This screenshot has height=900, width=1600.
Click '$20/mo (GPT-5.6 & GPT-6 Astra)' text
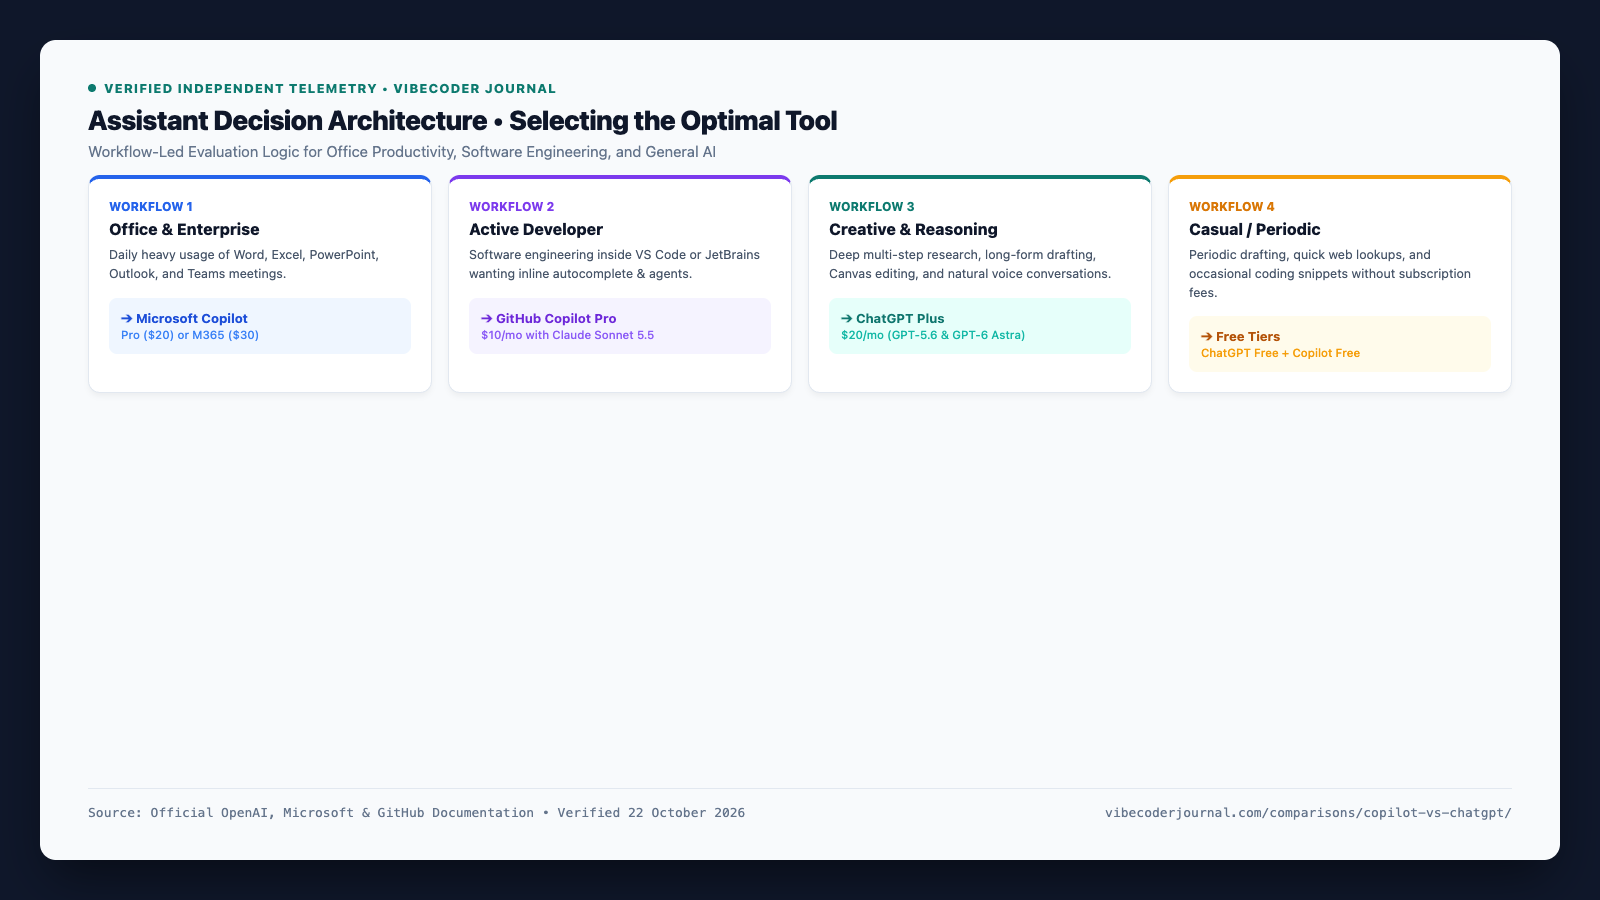(x=933, y=335)
